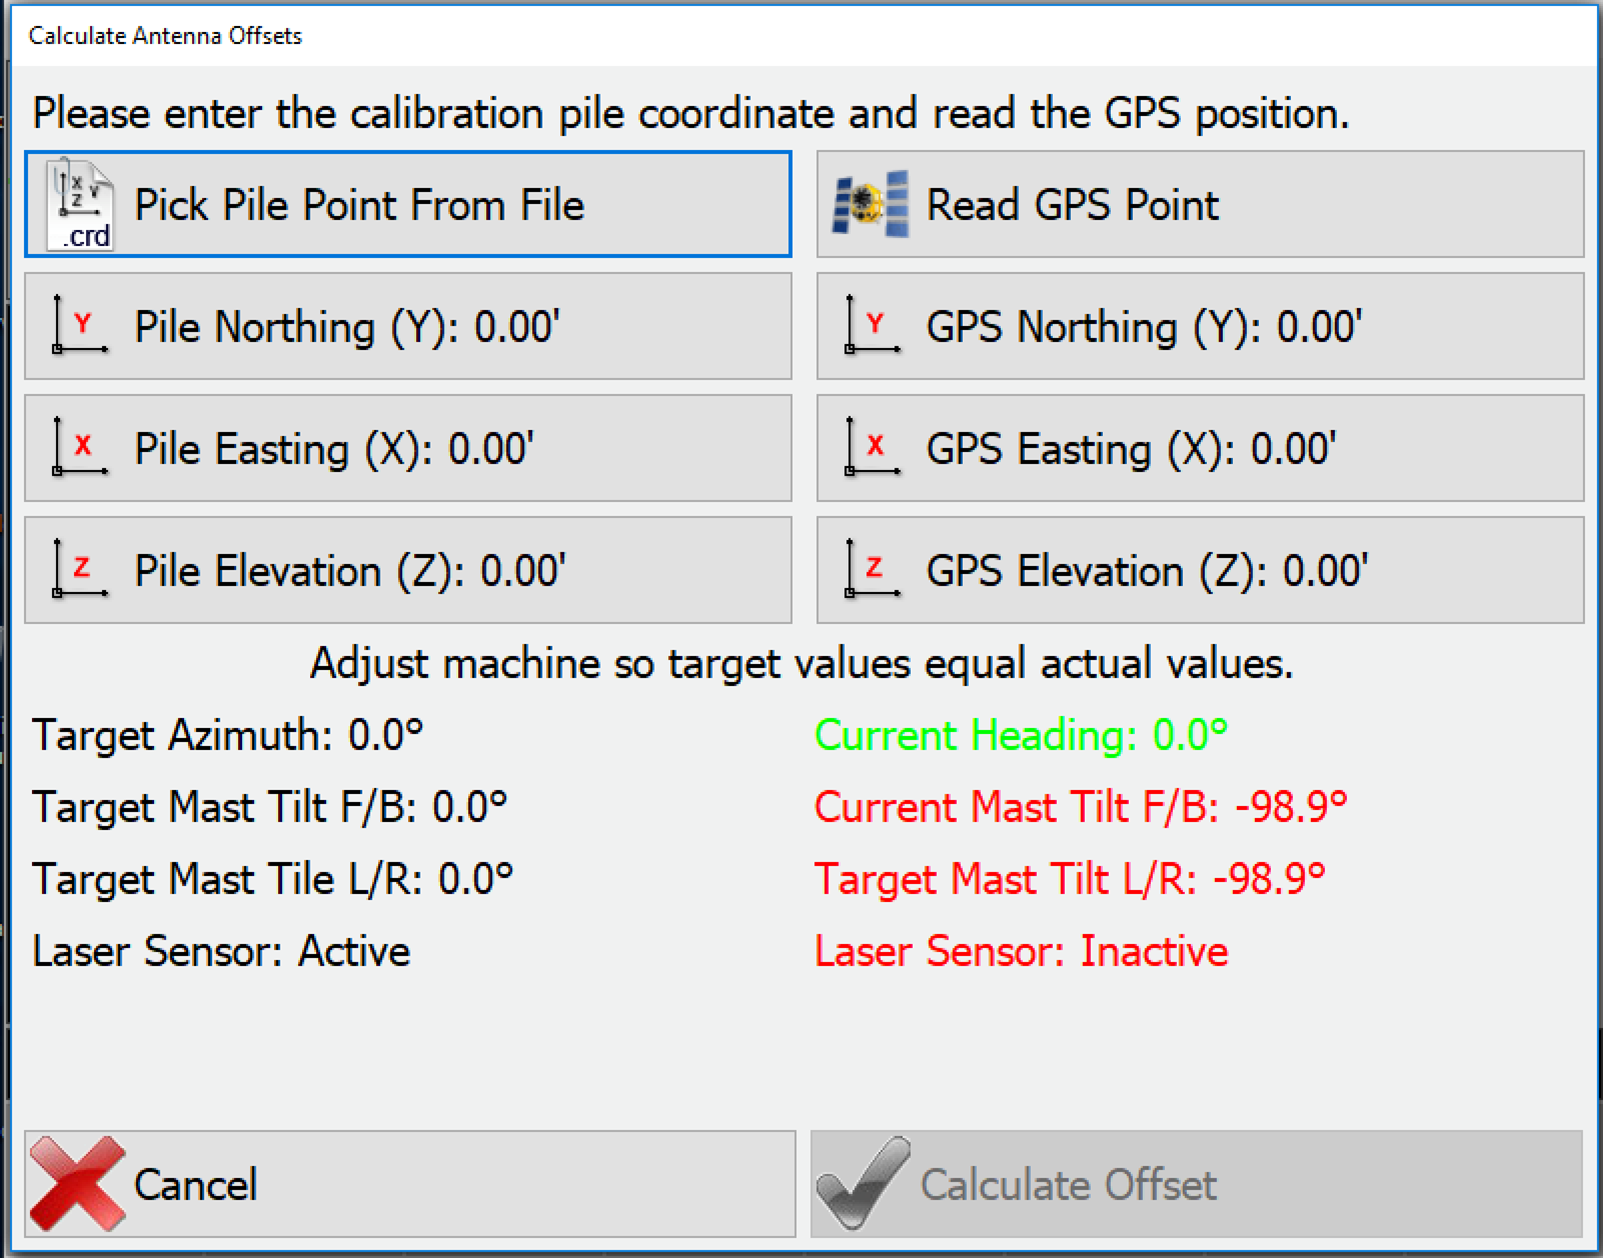
Task: Click the Y axis icon next to GPS Northing
Action: (x=870, y=327)
